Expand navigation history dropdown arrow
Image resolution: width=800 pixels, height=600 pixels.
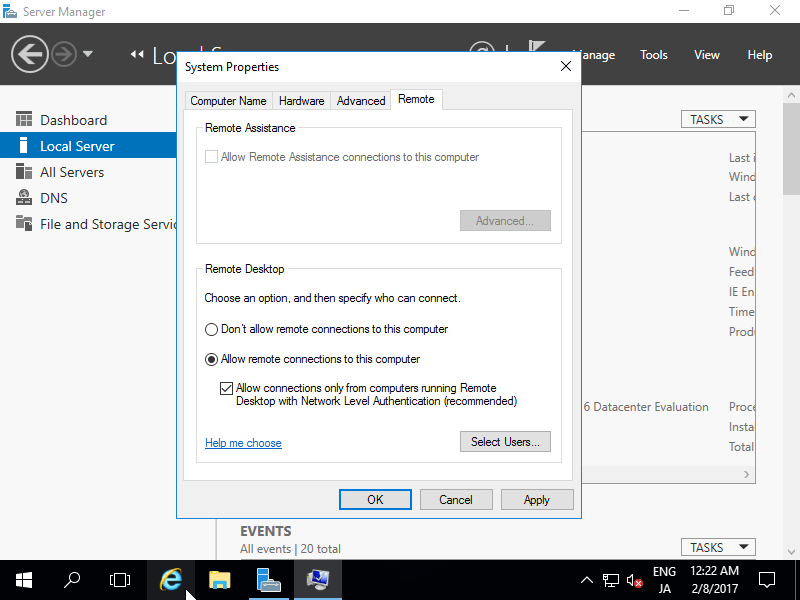(88, 54)
